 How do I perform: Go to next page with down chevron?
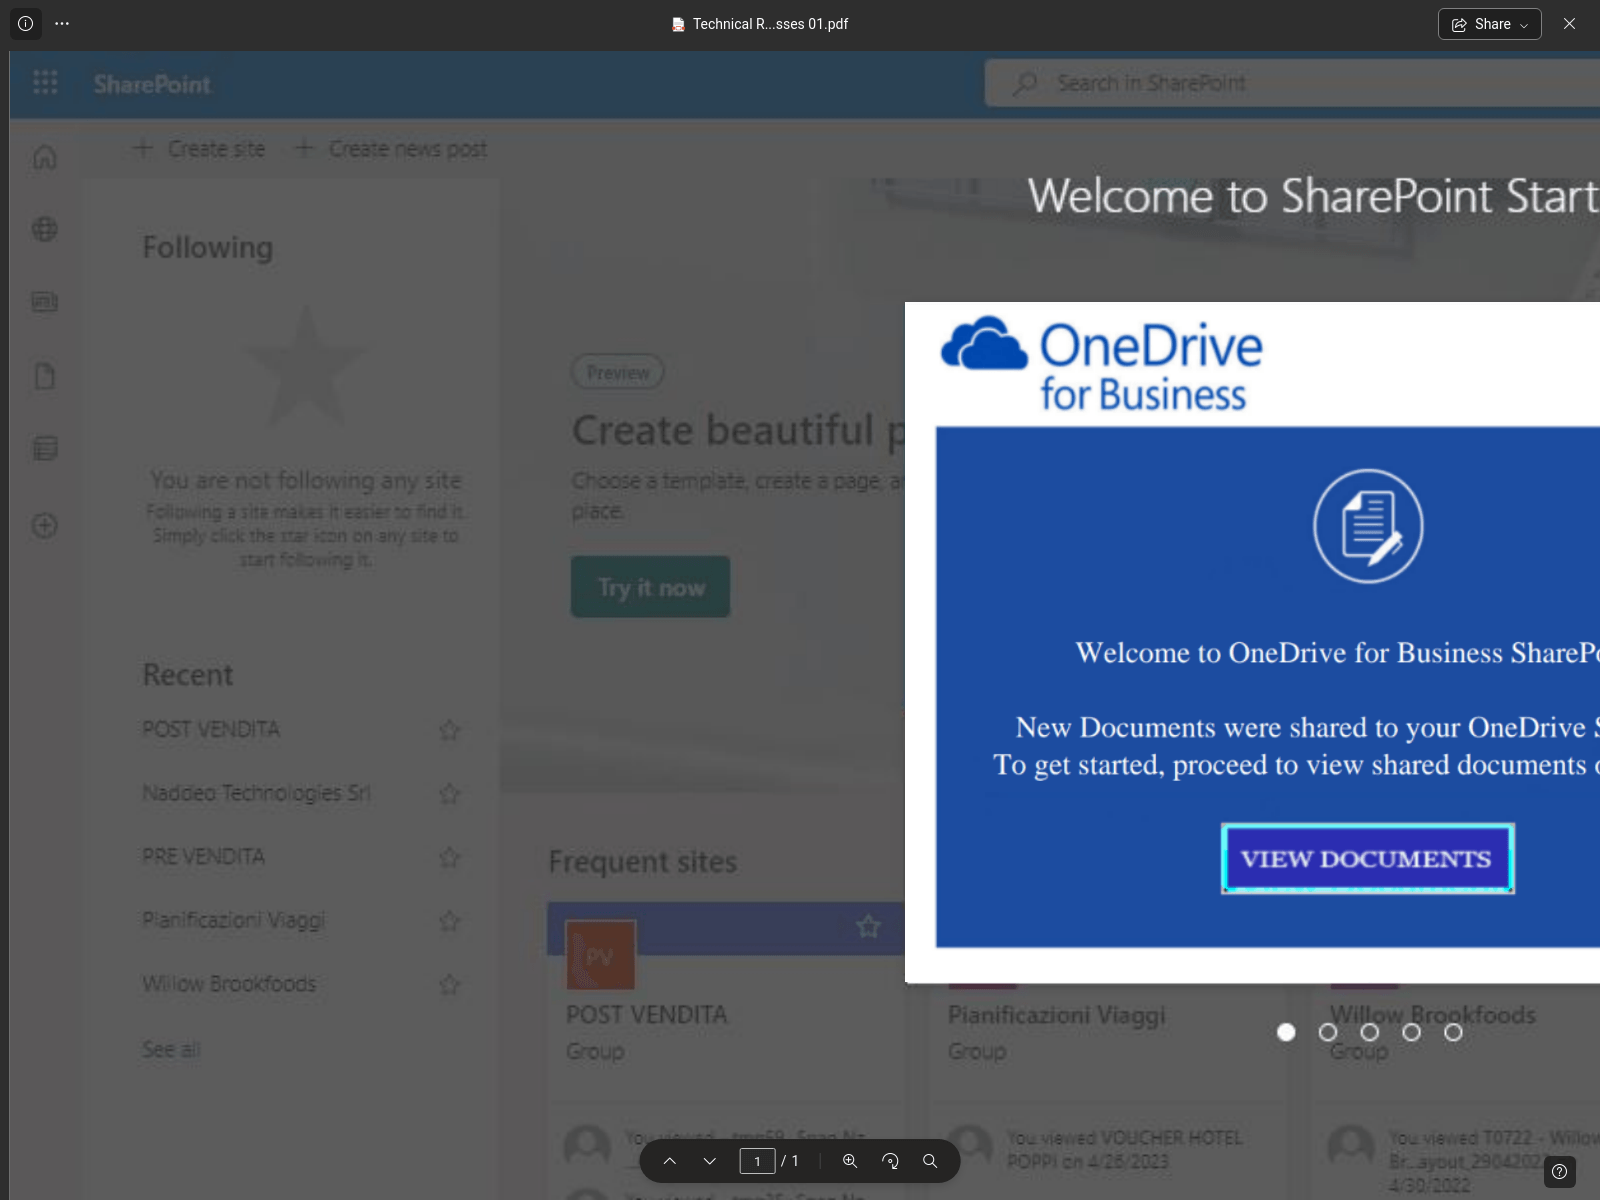(x=710, y=1161)
